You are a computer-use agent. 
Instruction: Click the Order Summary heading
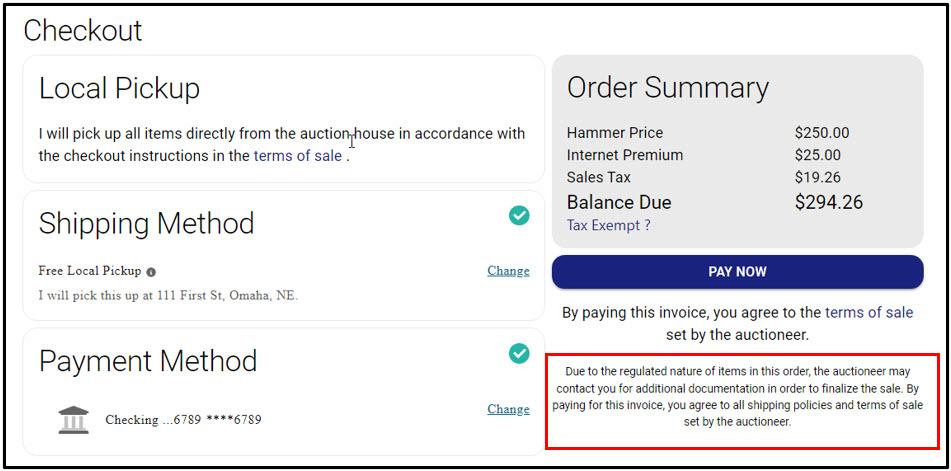pyautogui.click(x=668, y=88)
